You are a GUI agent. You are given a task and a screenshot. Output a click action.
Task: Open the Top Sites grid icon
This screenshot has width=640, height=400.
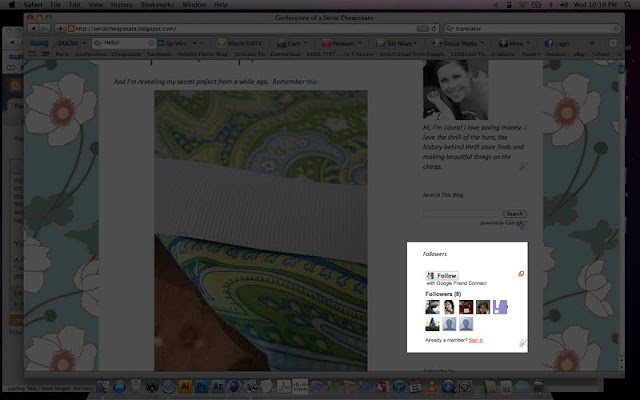pos(45,53)
